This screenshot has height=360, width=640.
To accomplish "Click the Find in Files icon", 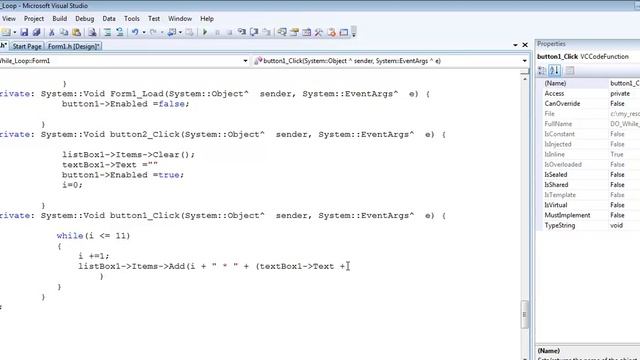I will (x=92, y=32).
